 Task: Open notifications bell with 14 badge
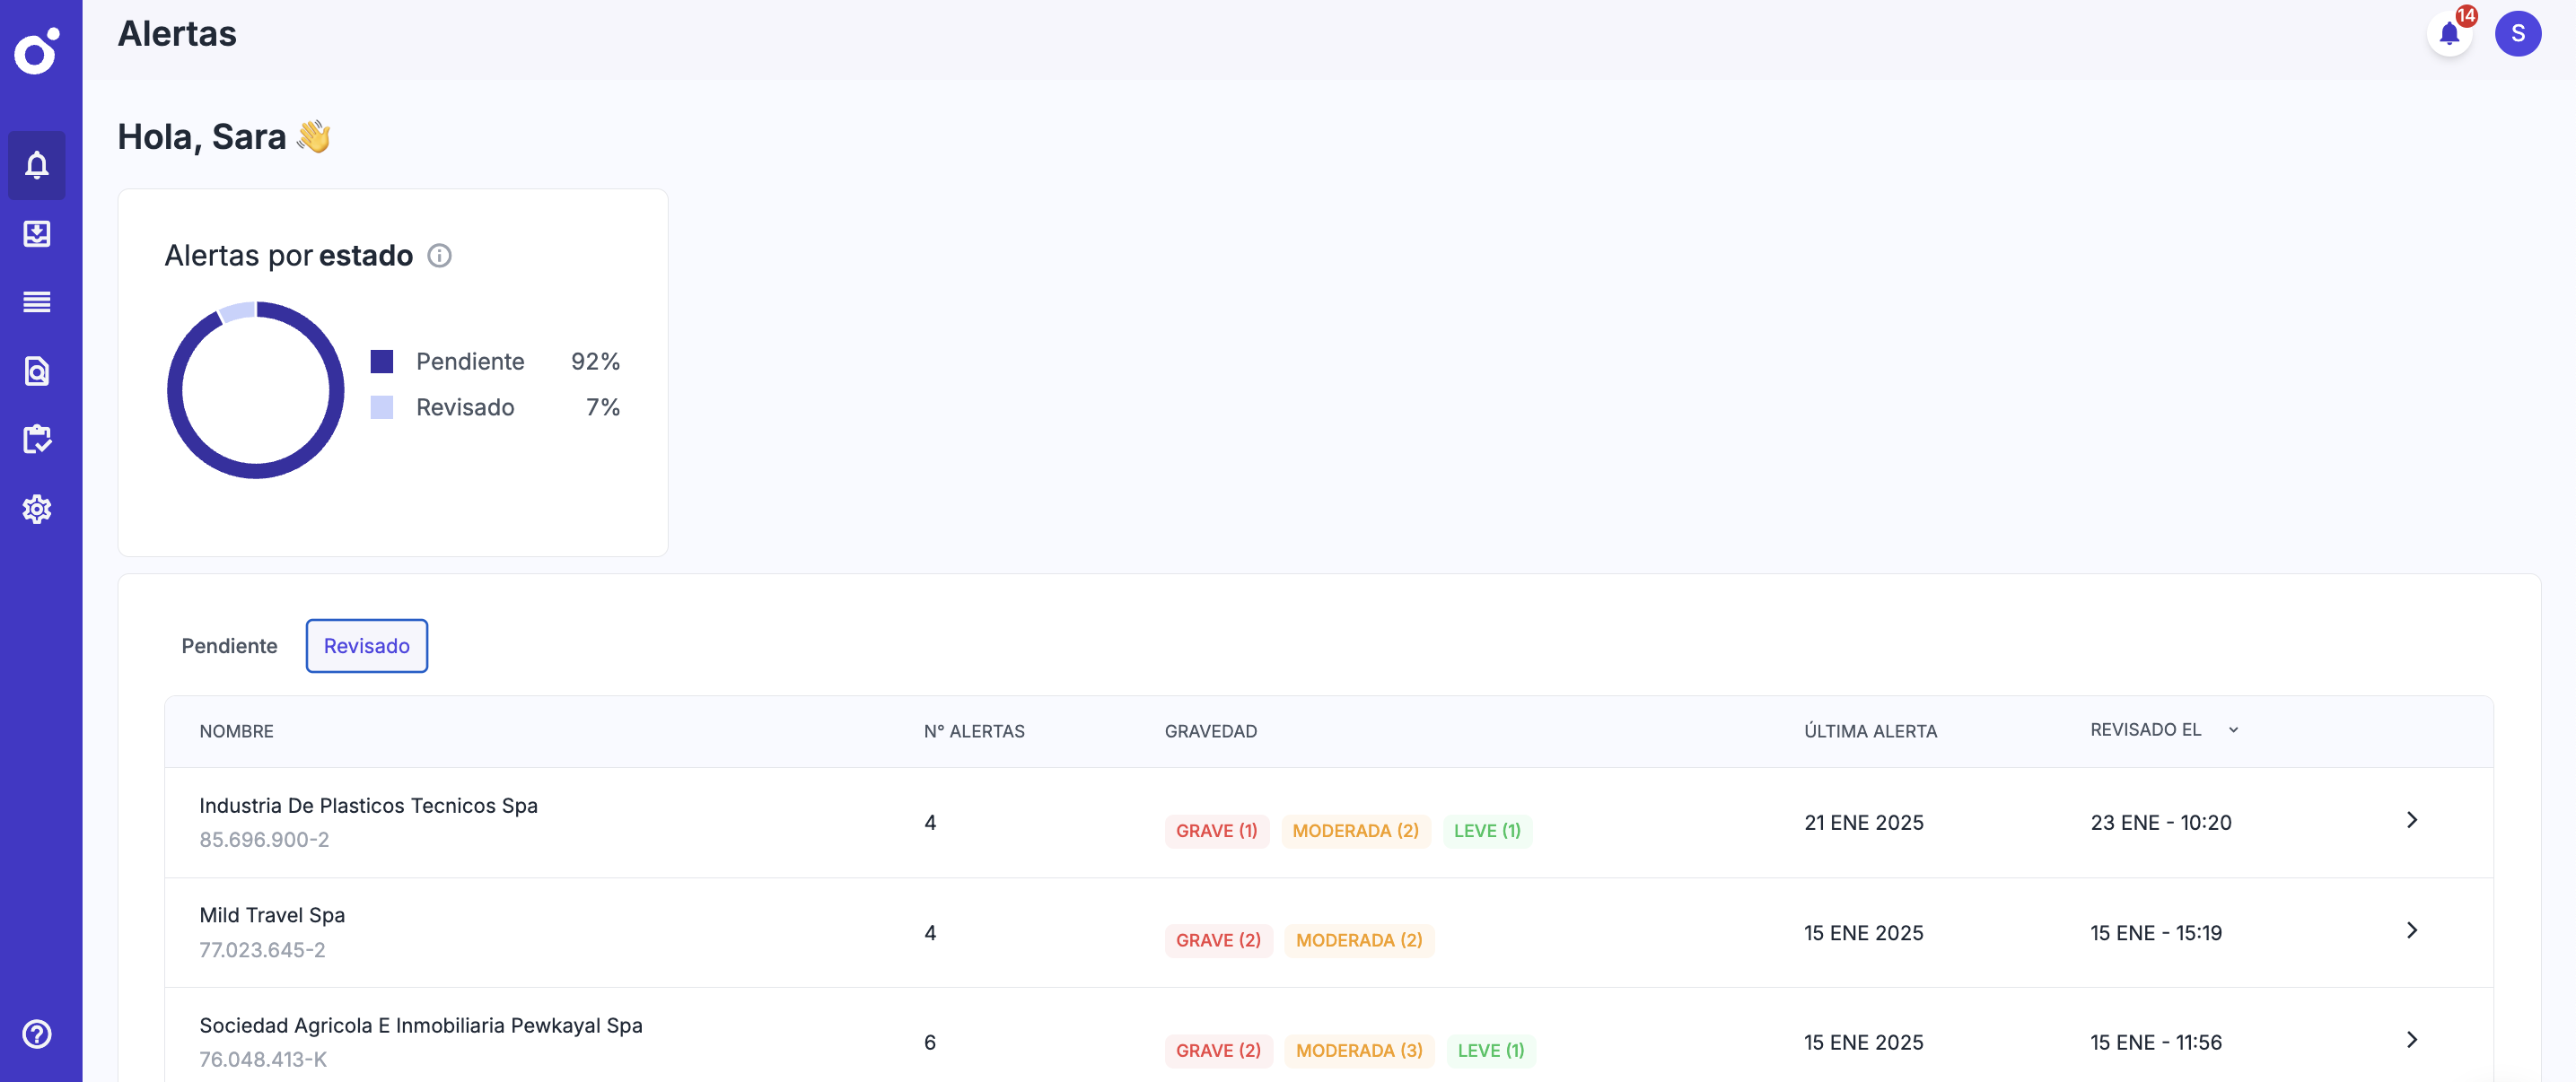pyautogui.click(x=2449, y=34)
